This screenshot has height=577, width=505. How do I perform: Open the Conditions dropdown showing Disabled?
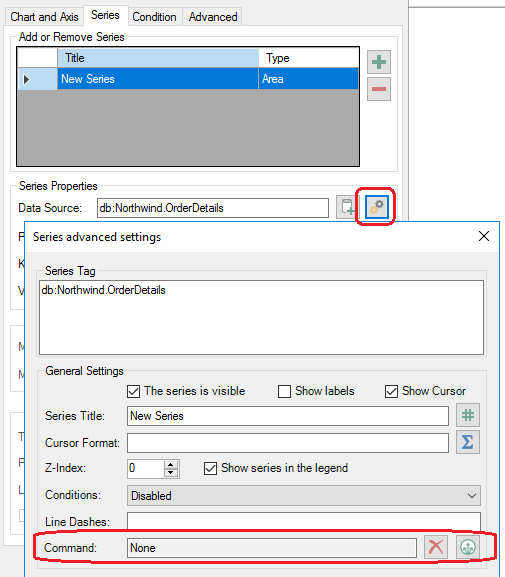pyautogui.click(x=304, y=495)
